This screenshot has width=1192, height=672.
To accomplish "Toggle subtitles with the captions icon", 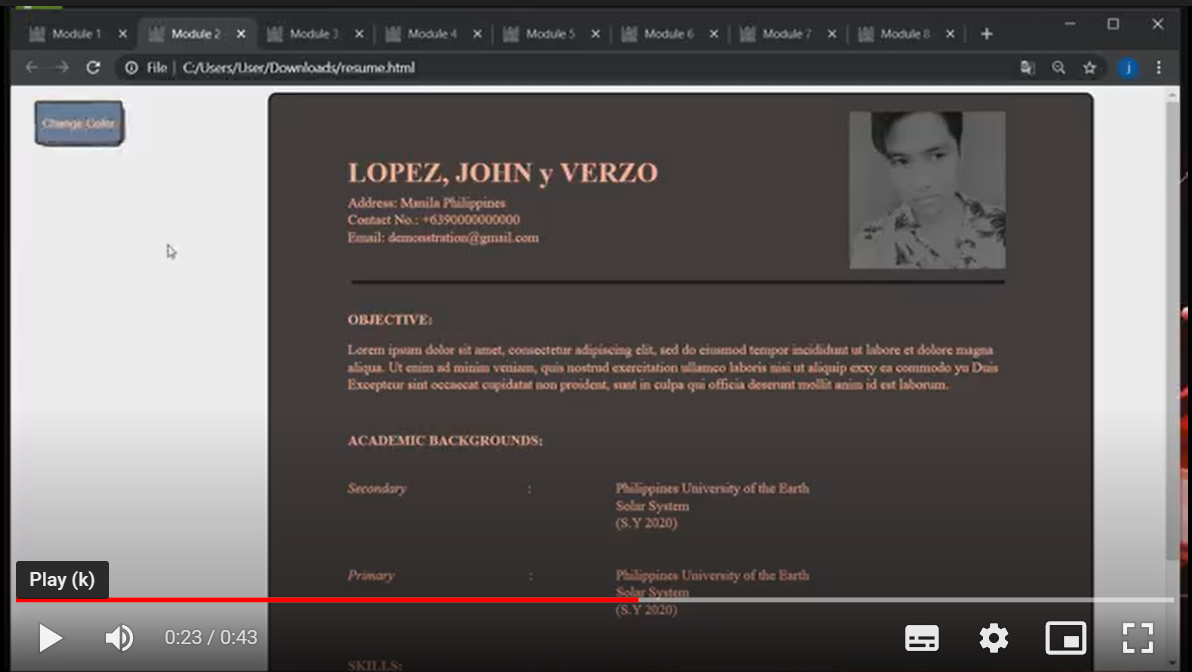I will point(922,638).
